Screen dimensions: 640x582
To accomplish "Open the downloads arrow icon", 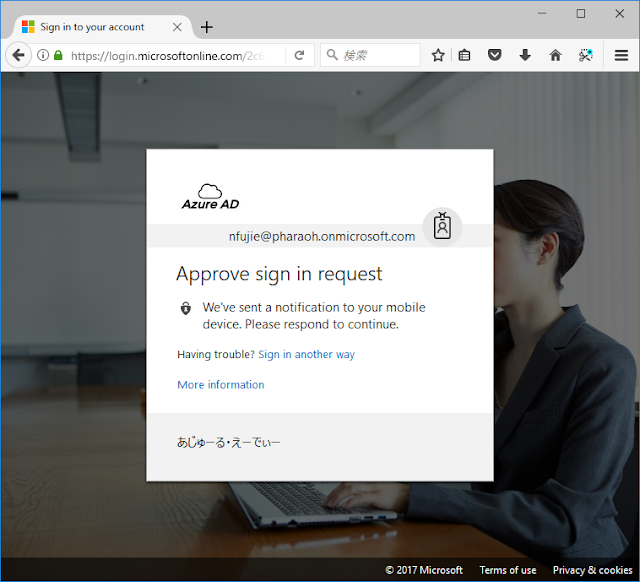I will point(525,55).
